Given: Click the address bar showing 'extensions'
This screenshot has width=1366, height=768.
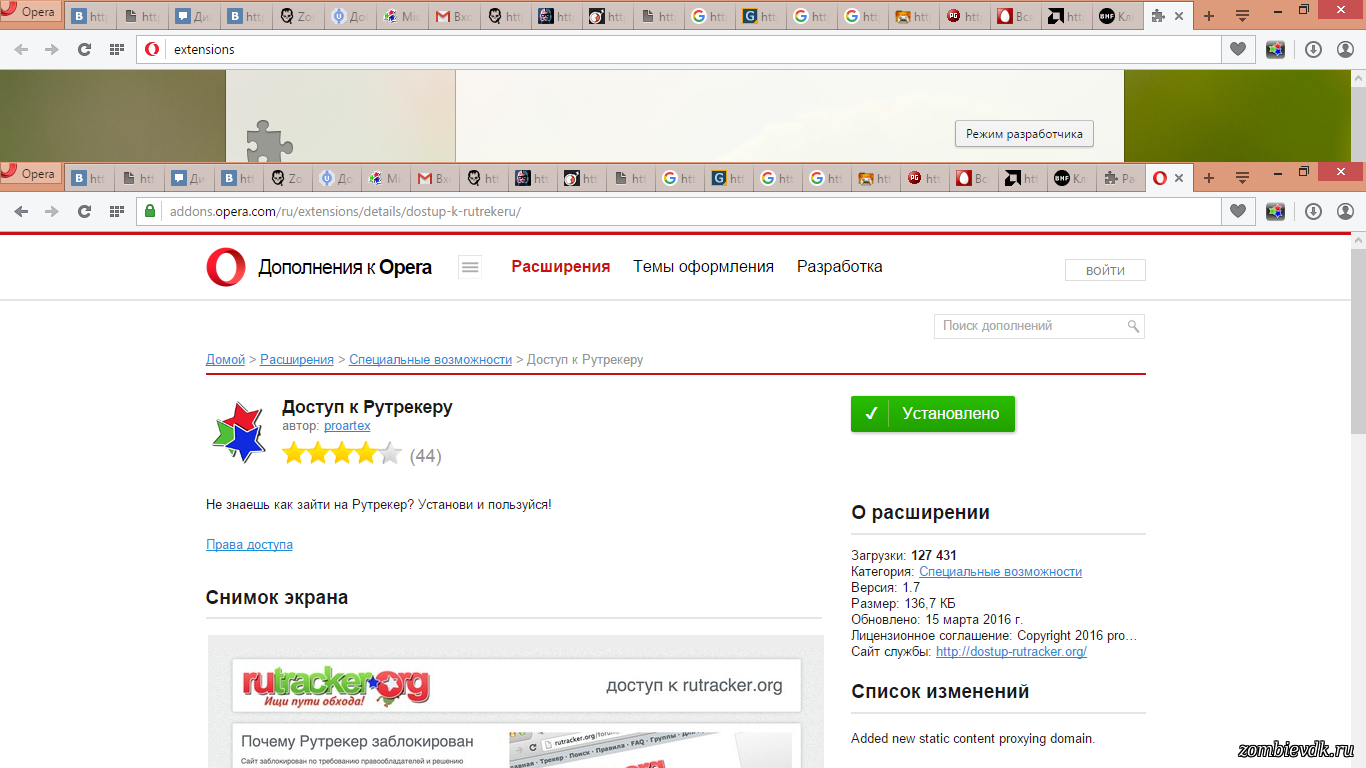Looking at the screenshot, I should (679, 49).
